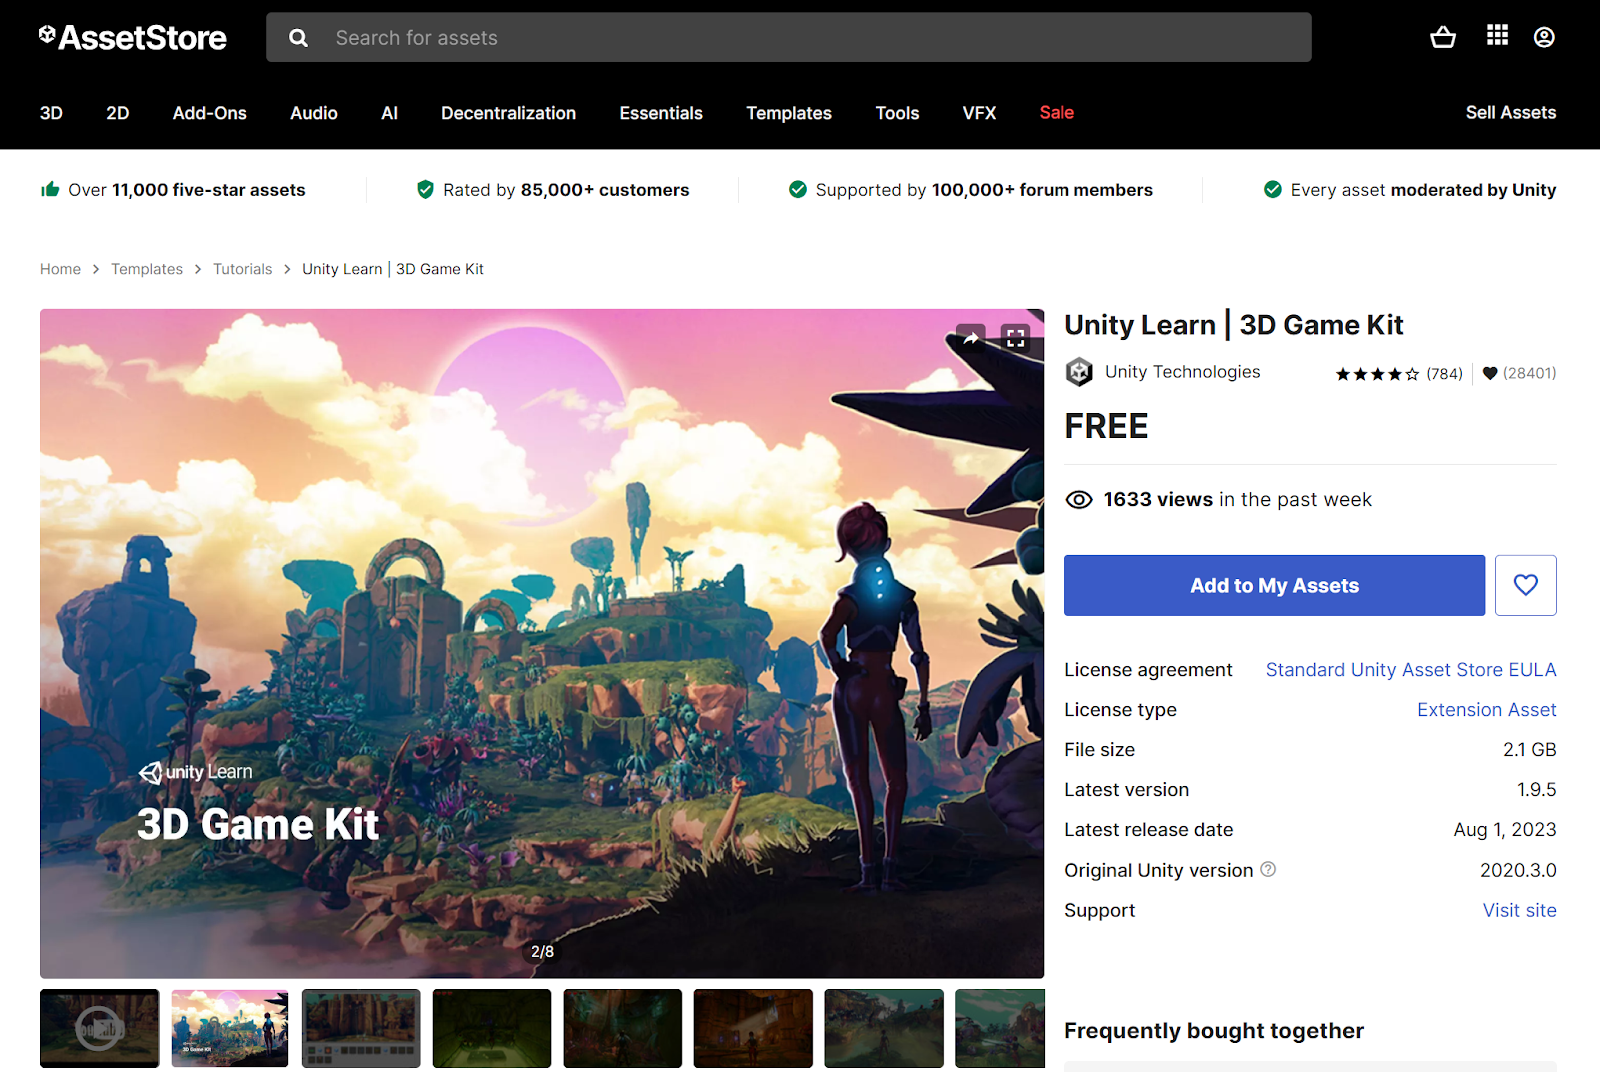Open the Essentials menu

coord(661,113)
